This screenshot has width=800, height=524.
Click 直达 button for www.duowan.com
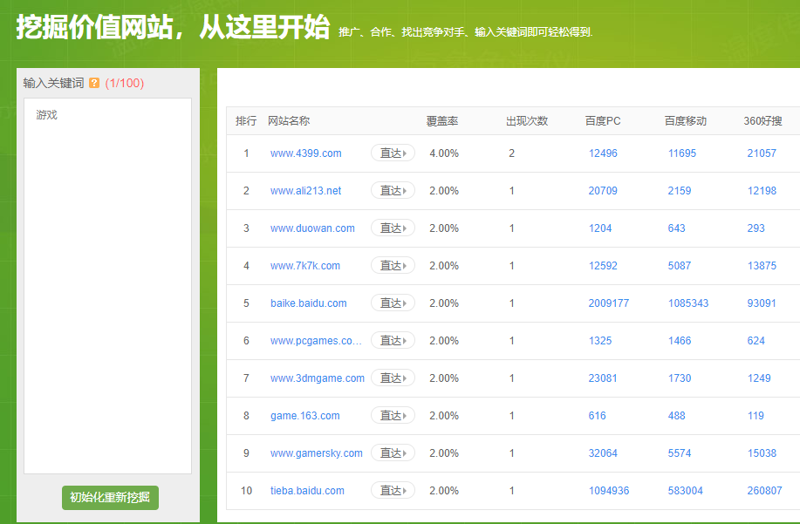[x=393, y=228]
